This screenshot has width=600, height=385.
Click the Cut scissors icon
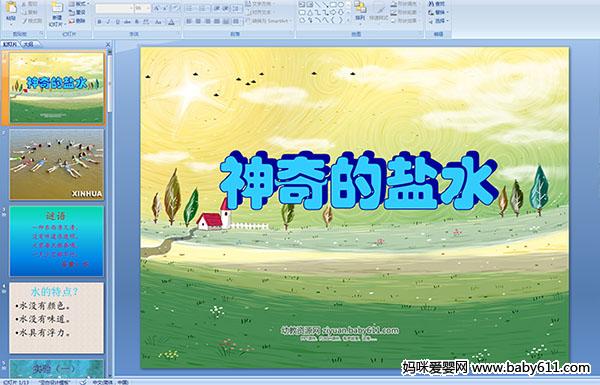point(24,4)
